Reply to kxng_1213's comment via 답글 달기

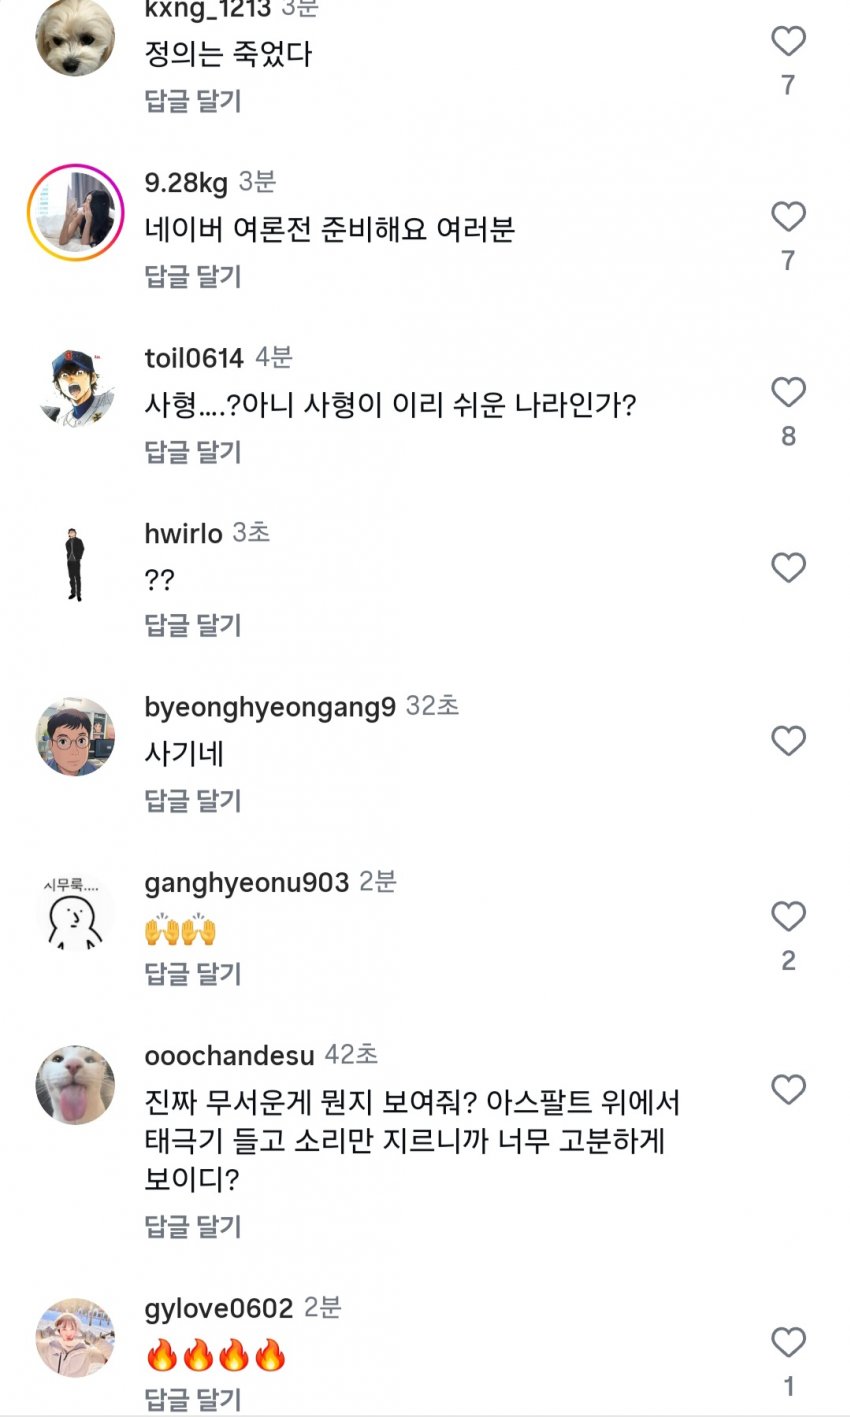point(193,101)
